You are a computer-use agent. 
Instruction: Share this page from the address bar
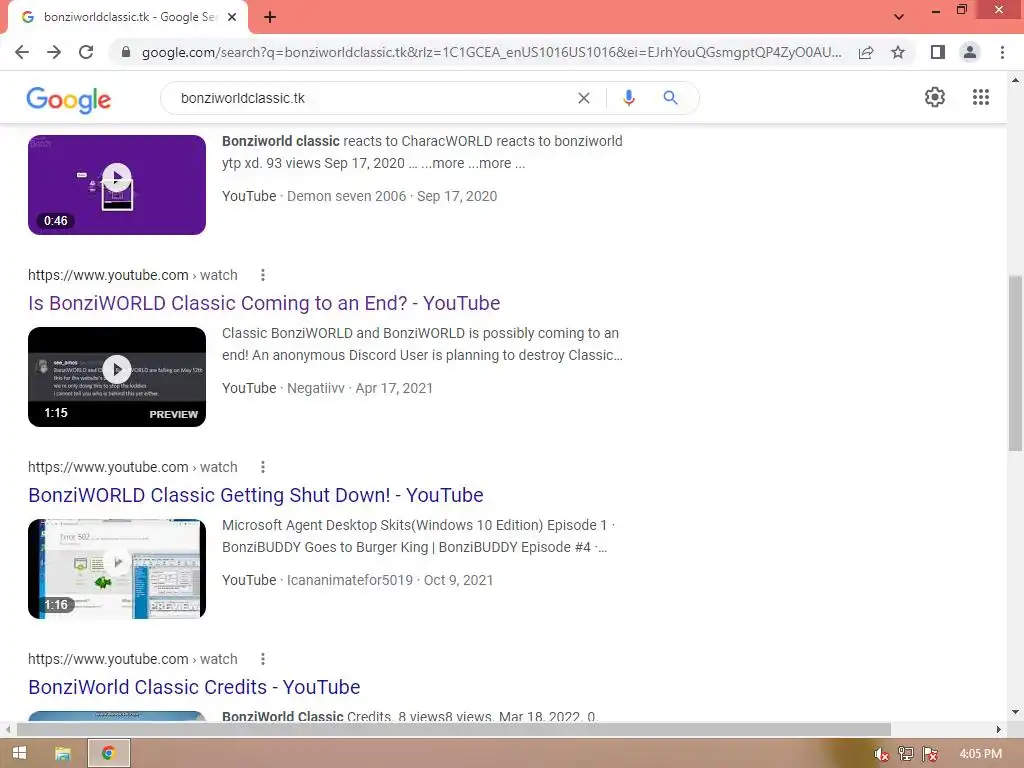[x=866, y=52]
